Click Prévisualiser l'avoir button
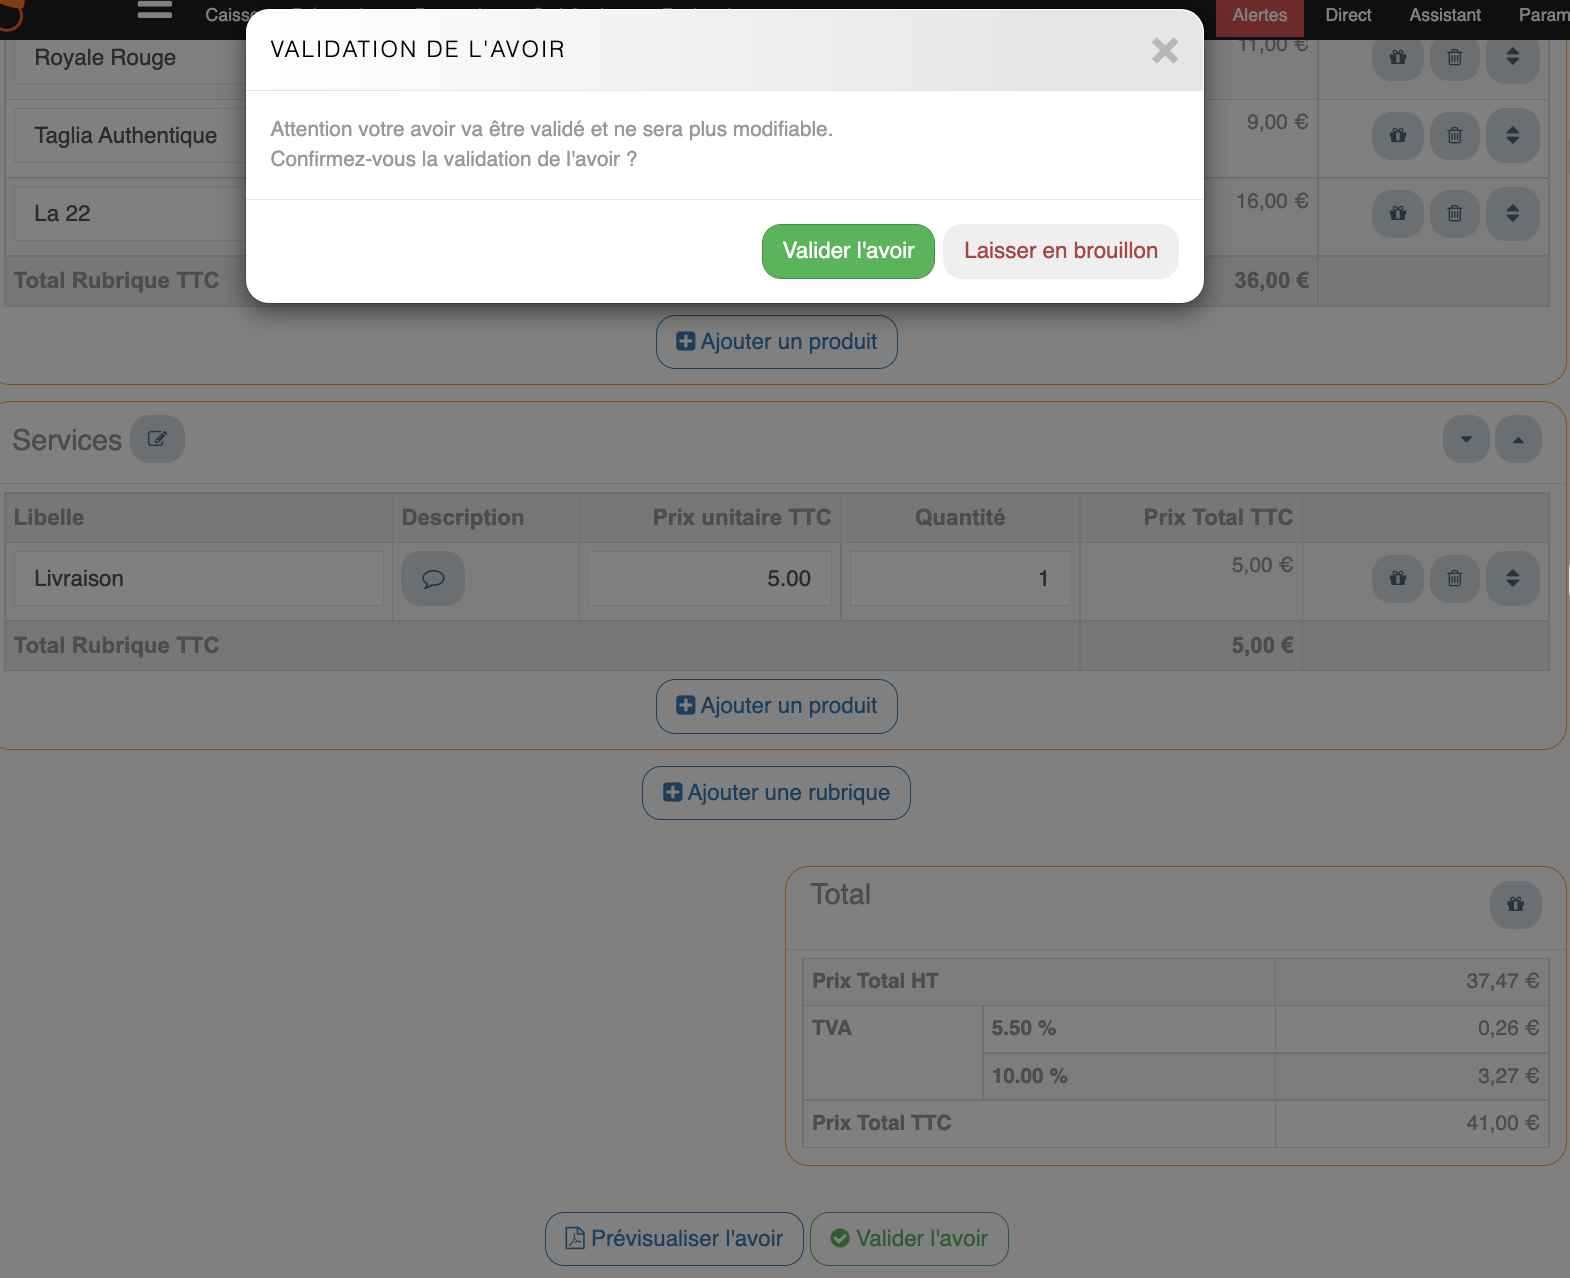1570x1278 pixels. click(x=674, y=1239)
